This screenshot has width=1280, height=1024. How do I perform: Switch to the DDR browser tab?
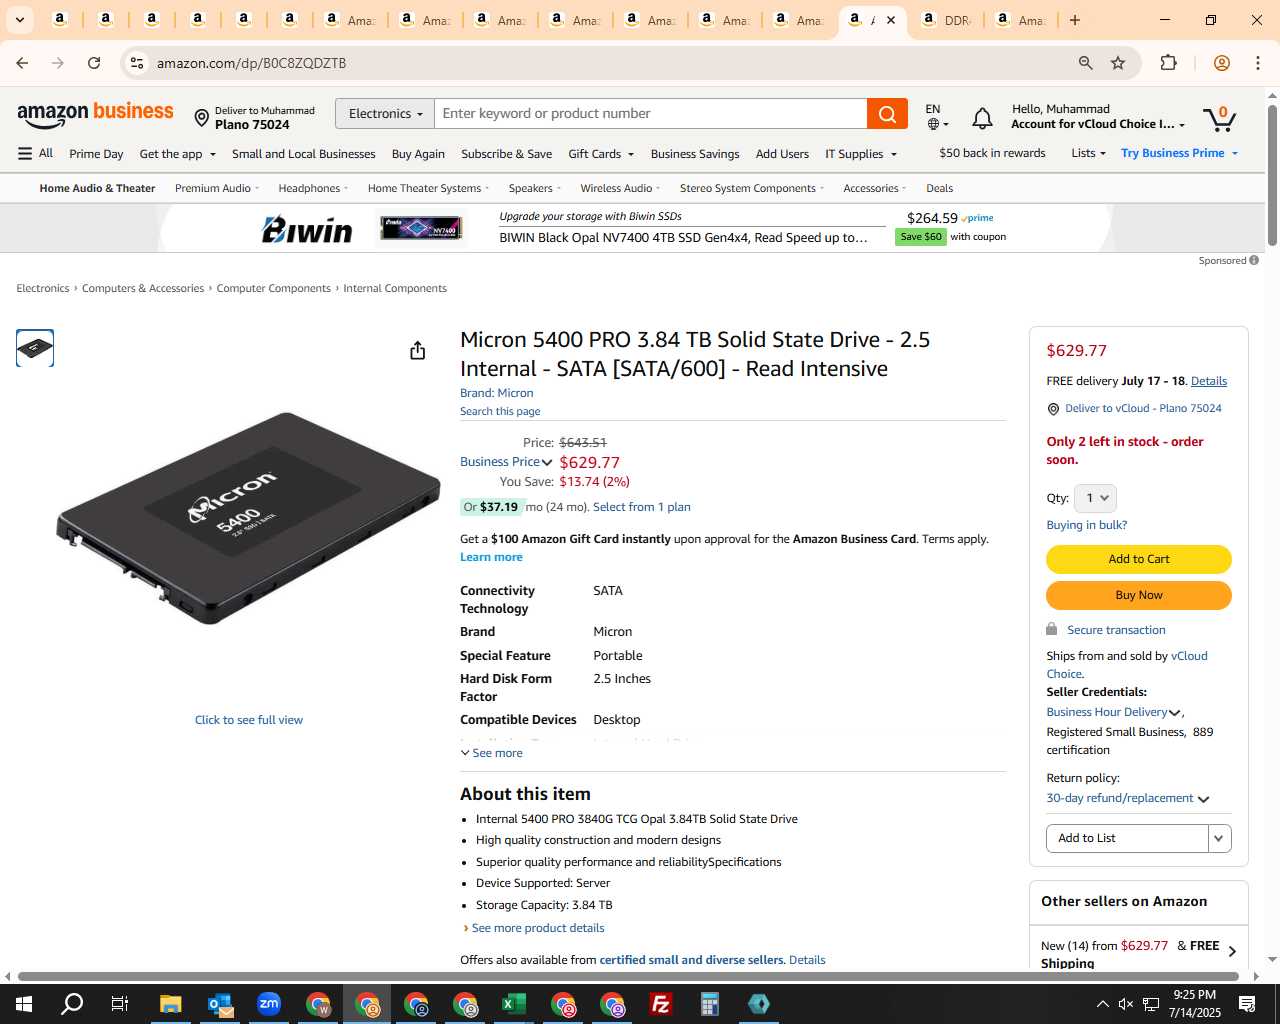click(x=945, y=20)
